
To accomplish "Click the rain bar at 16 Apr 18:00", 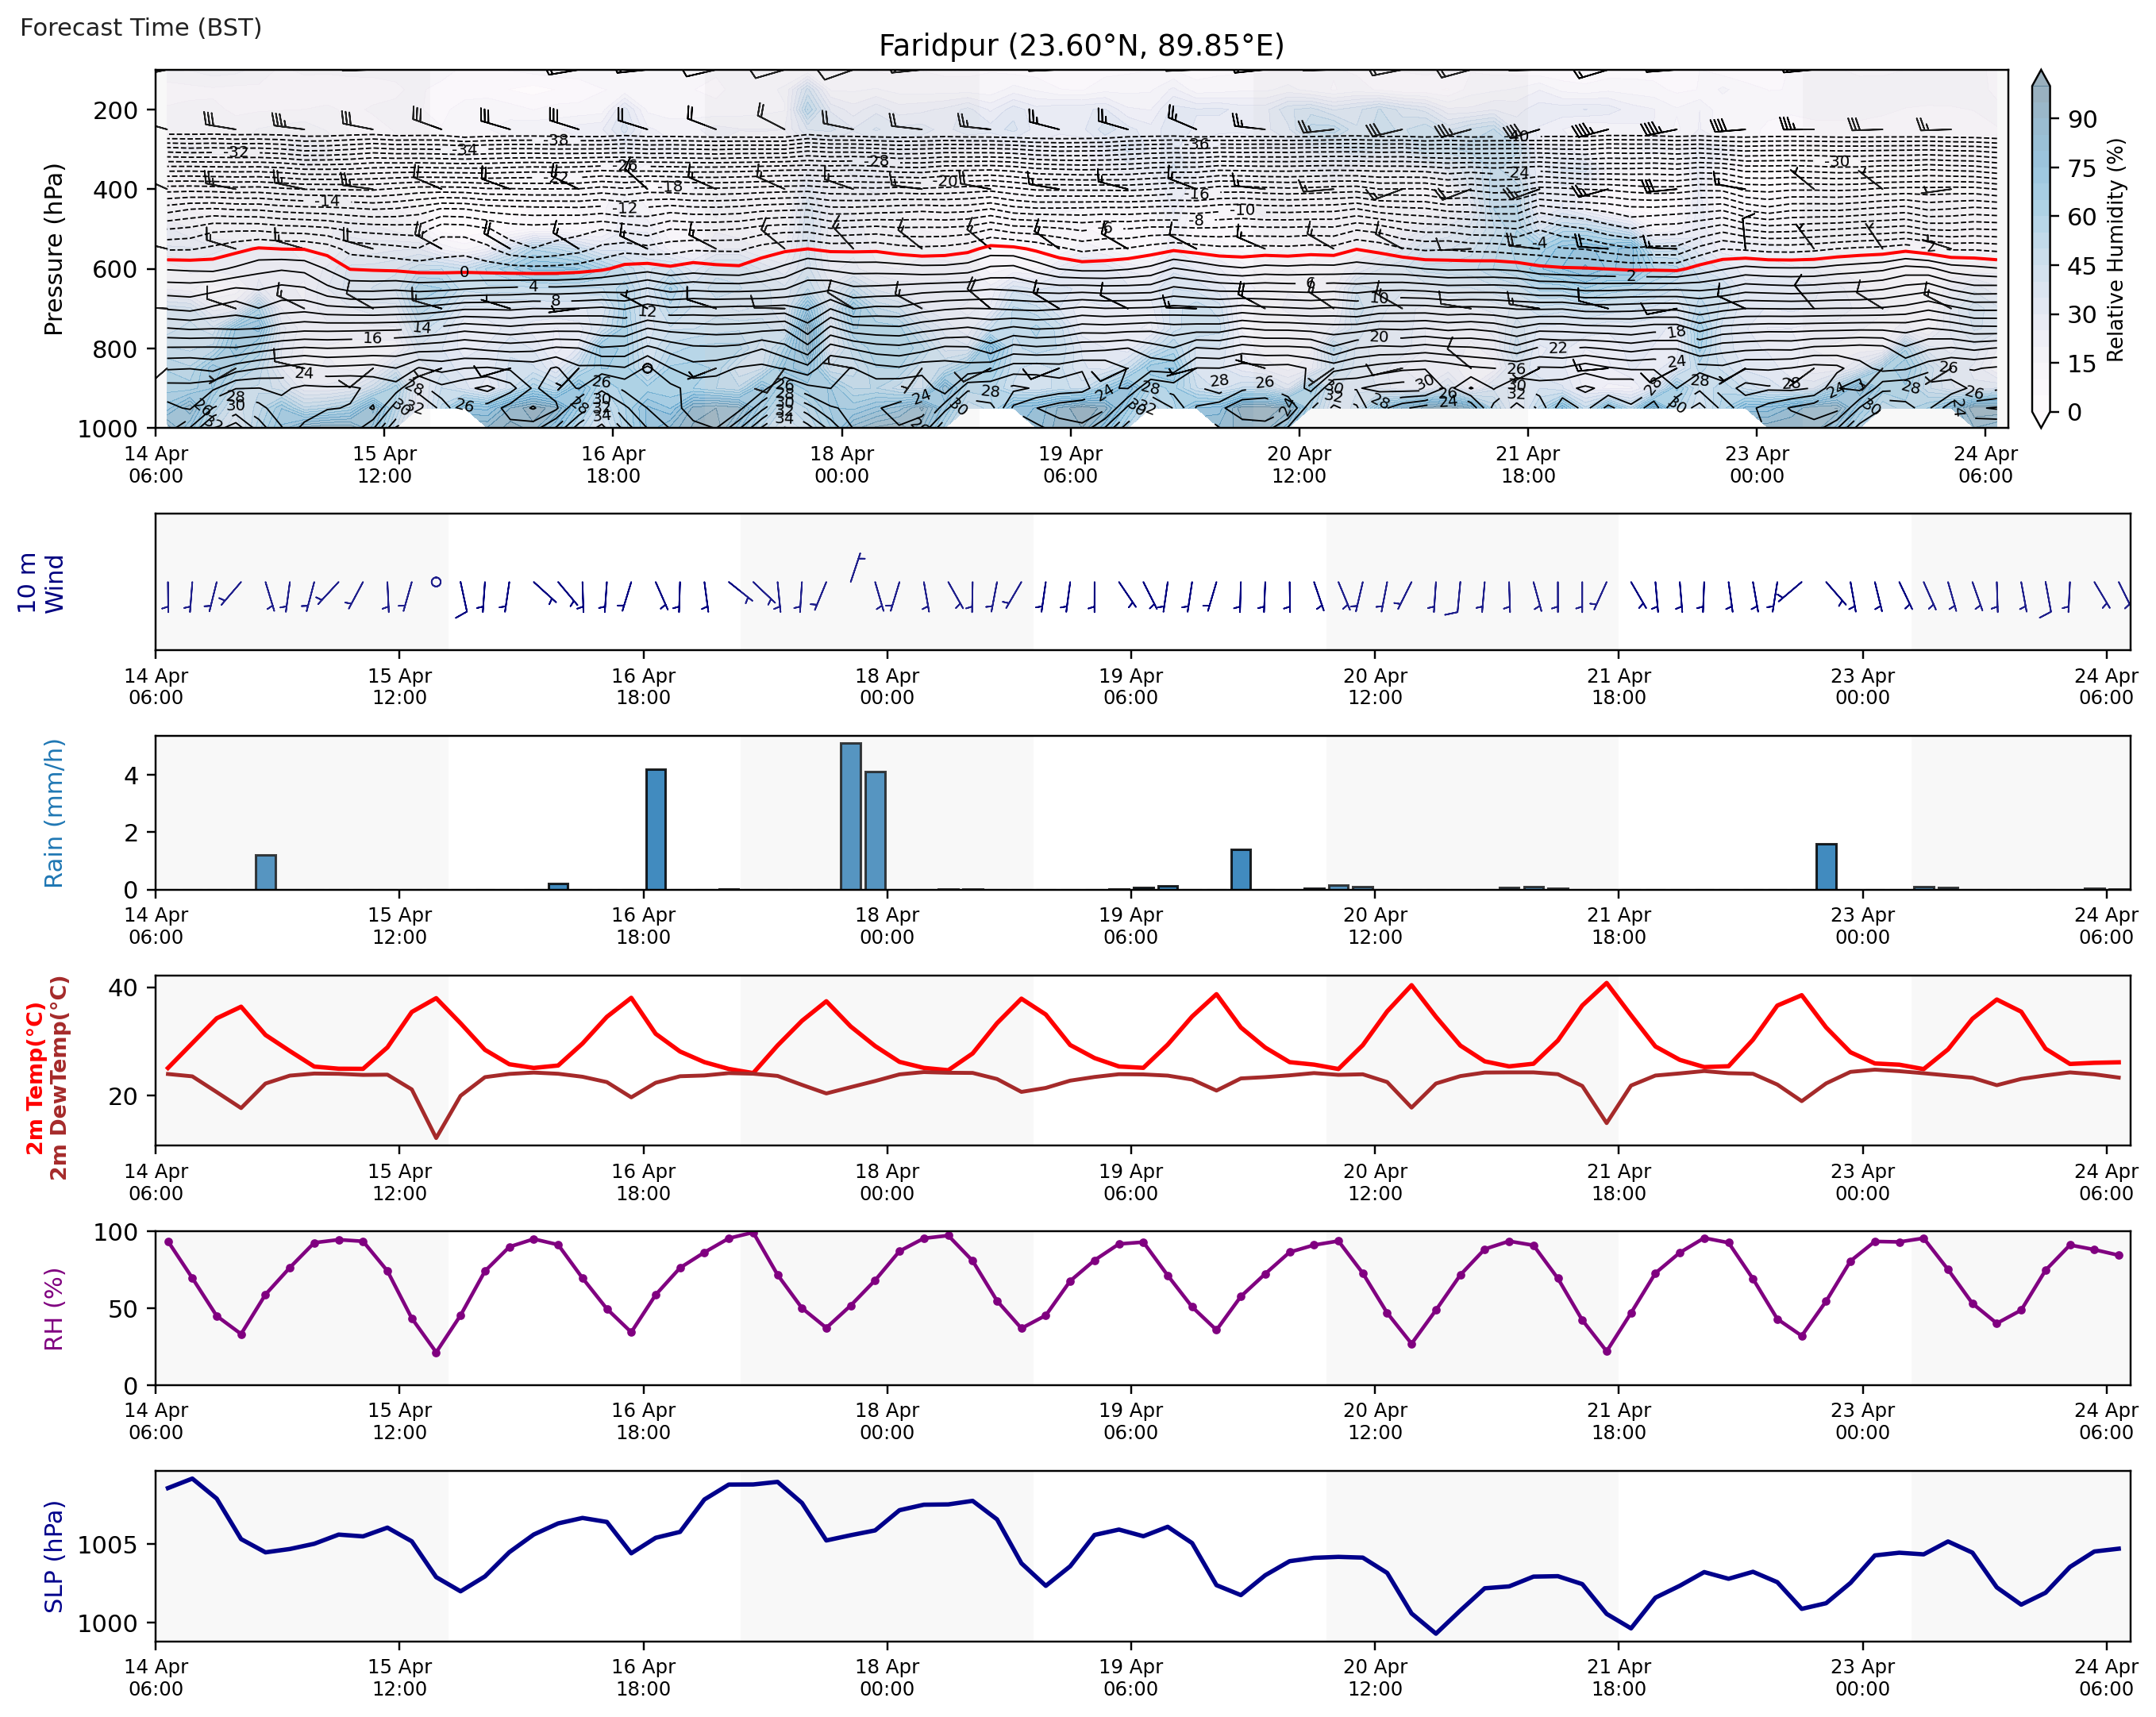I will [656, 829].
